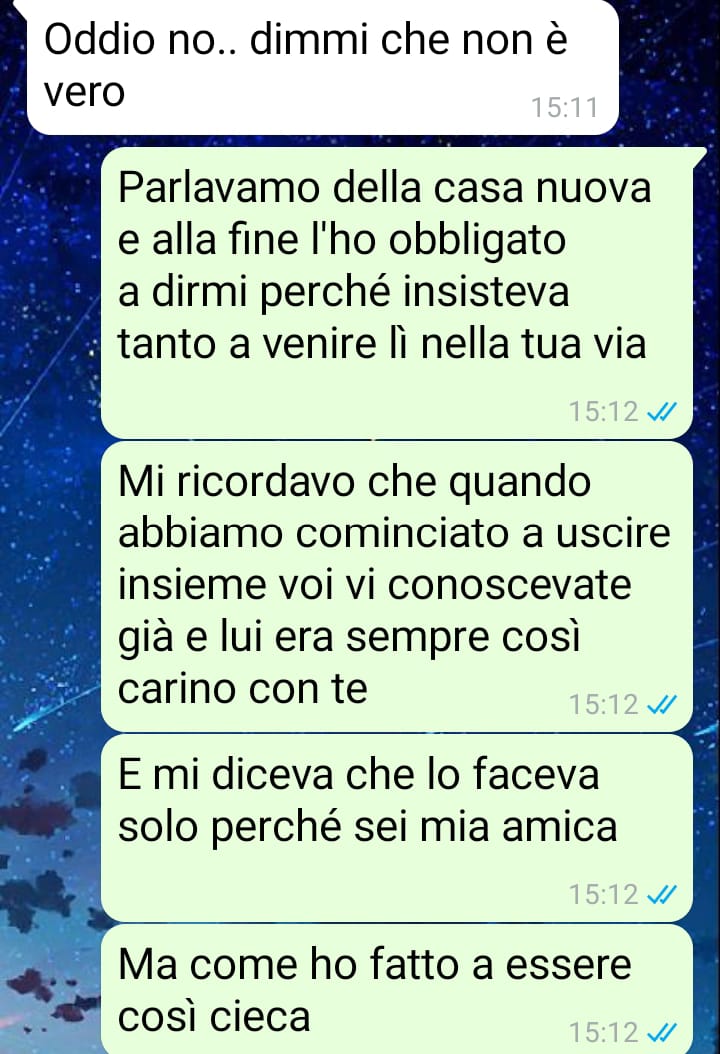
Task: Tap the 'E mi diceva che lo faceva' message
Action: (x=397, y=828)
